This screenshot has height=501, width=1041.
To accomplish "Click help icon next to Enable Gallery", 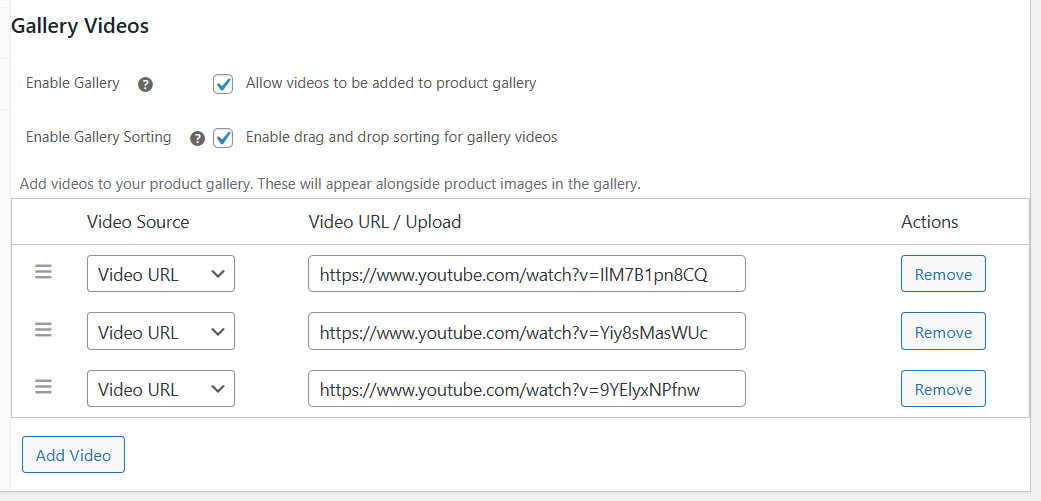I will click(145, 84).
